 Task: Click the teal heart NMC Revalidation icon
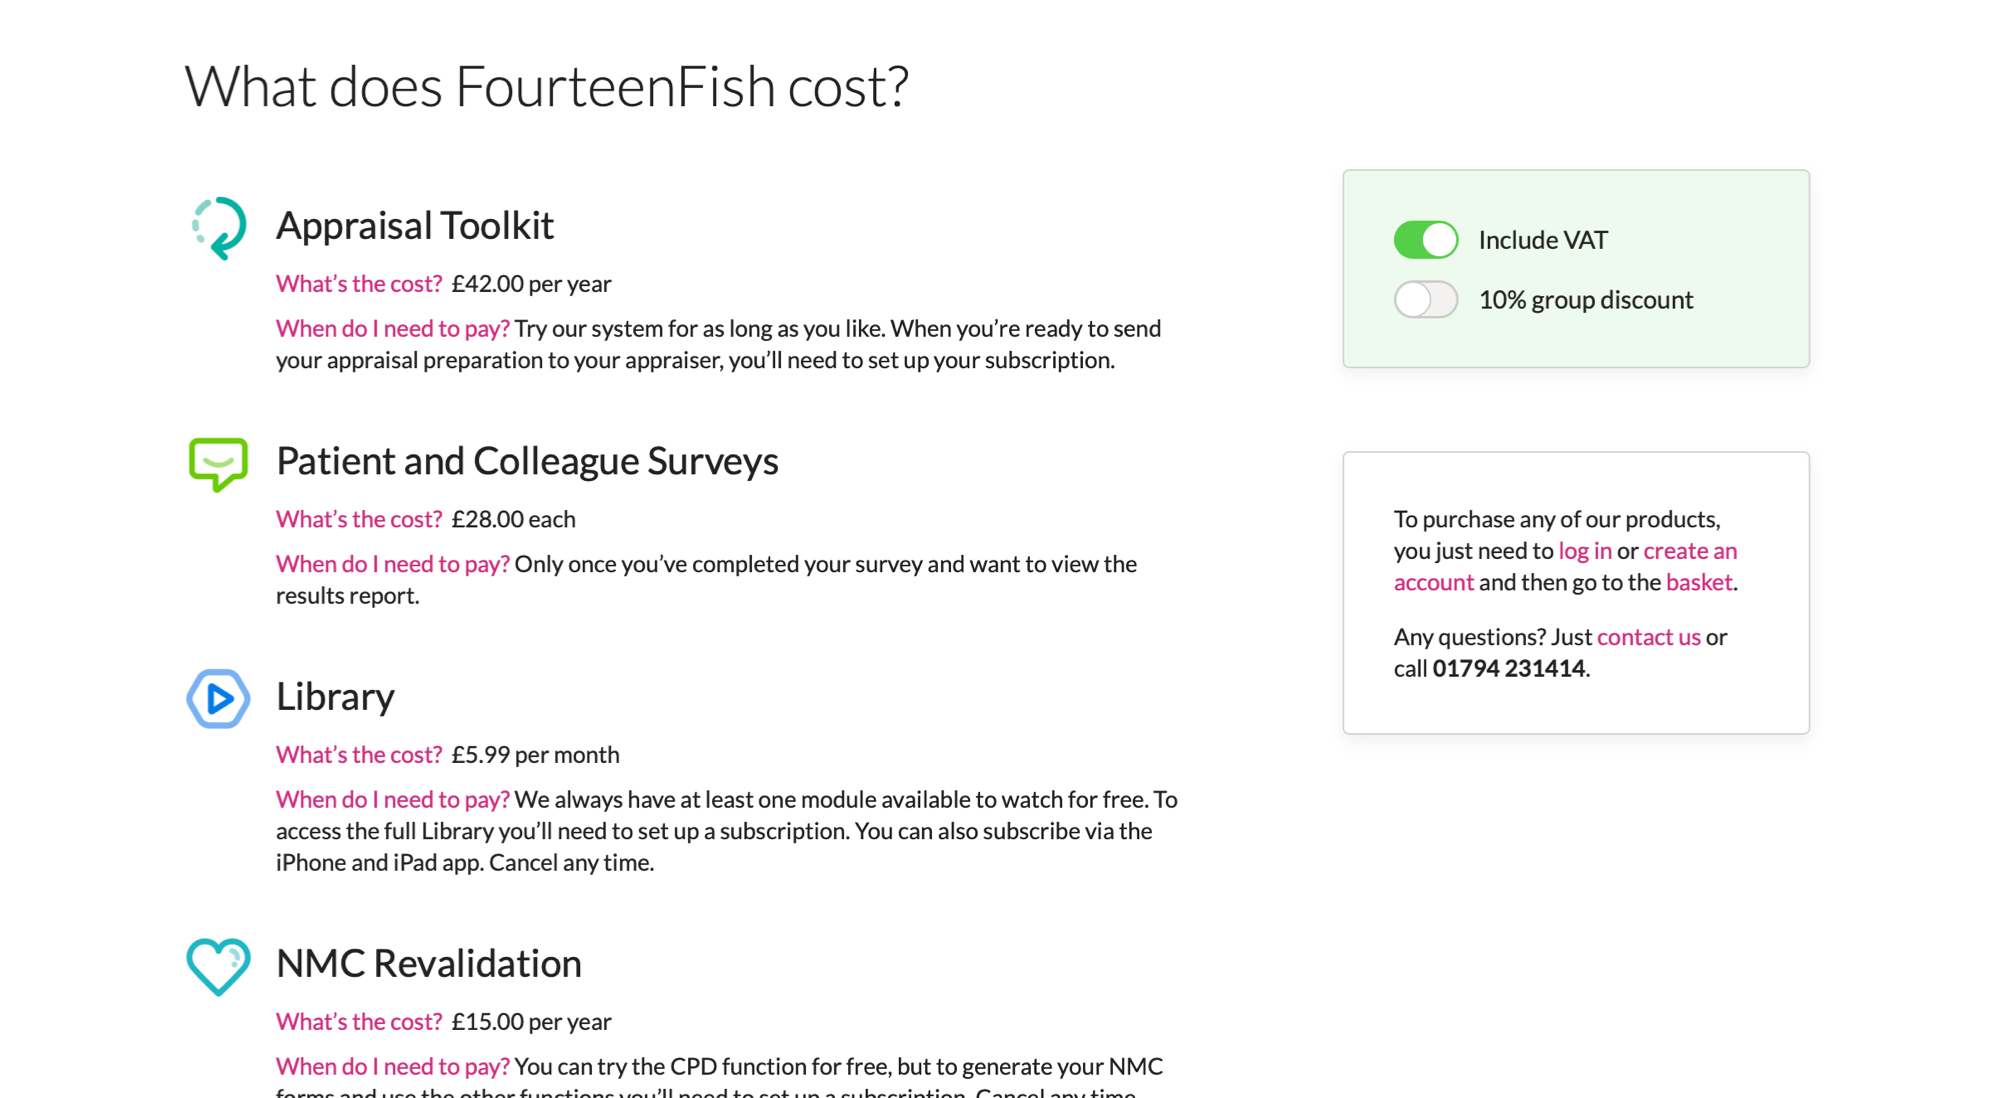tap(218, 966)
